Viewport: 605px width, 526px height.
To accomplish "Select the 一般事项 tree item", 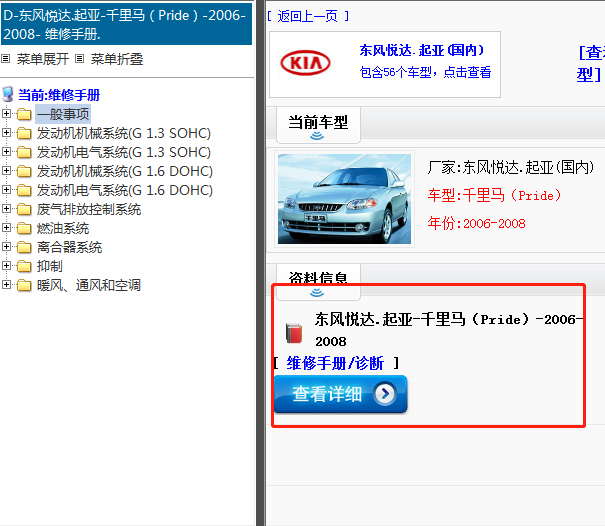I will 63,114.
